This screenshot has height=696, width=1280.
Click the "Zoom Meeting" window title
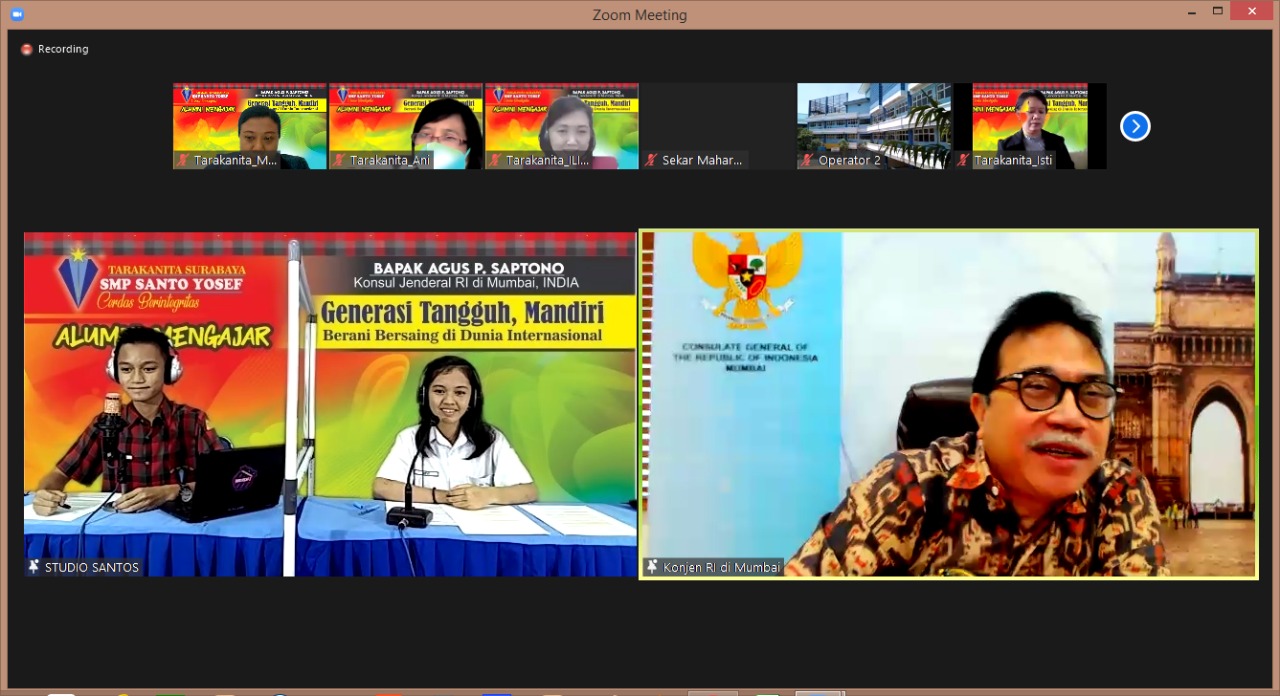640,15
